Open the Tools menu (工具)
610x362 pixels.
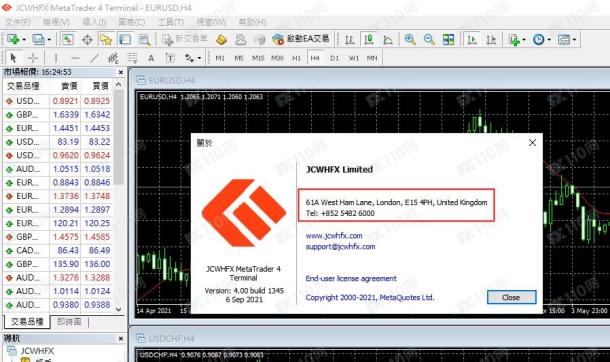(170, 22)
